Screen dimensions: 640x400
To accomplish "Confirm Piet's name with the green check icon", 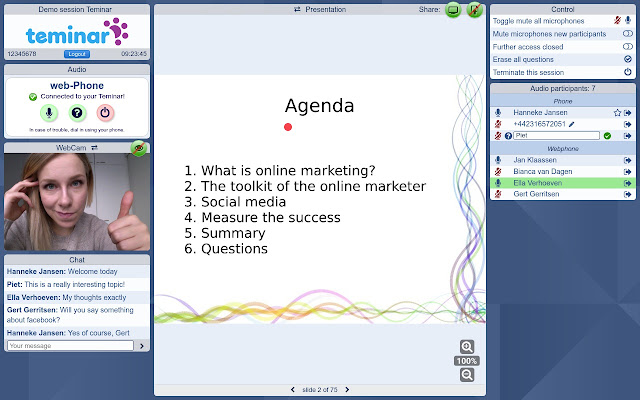I will [x=607, y=136].
